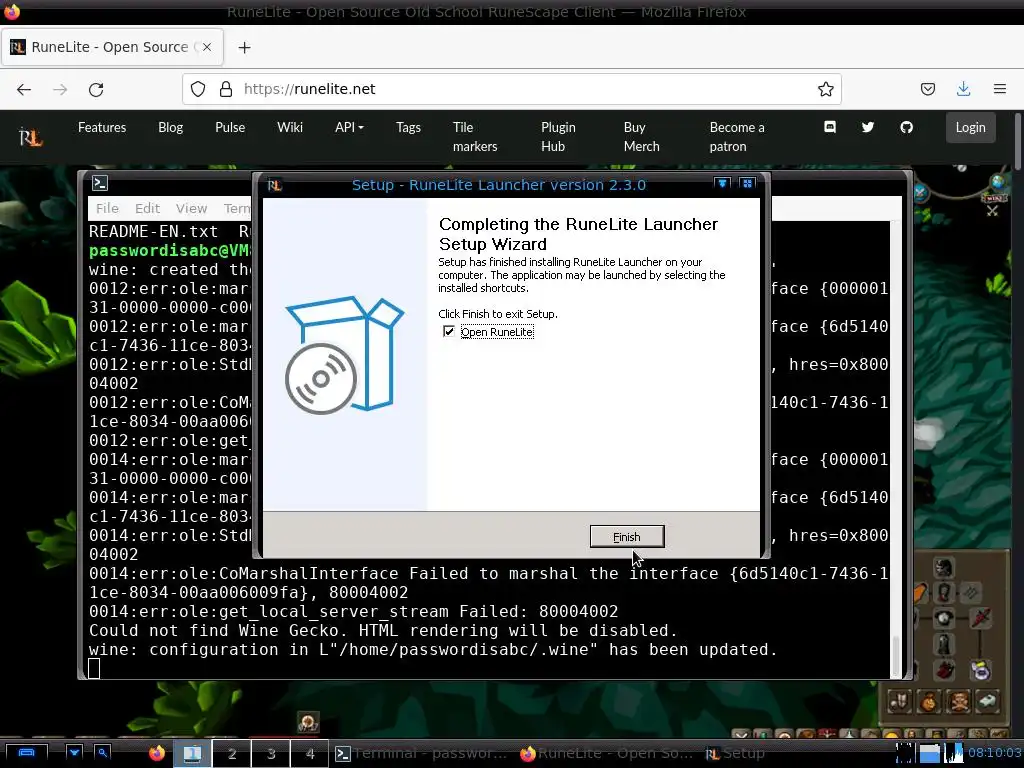Launch Firefox from taskbar quick launch icon
The width and height of the screenshot is (1024, 768).
[x=157, y=753]
